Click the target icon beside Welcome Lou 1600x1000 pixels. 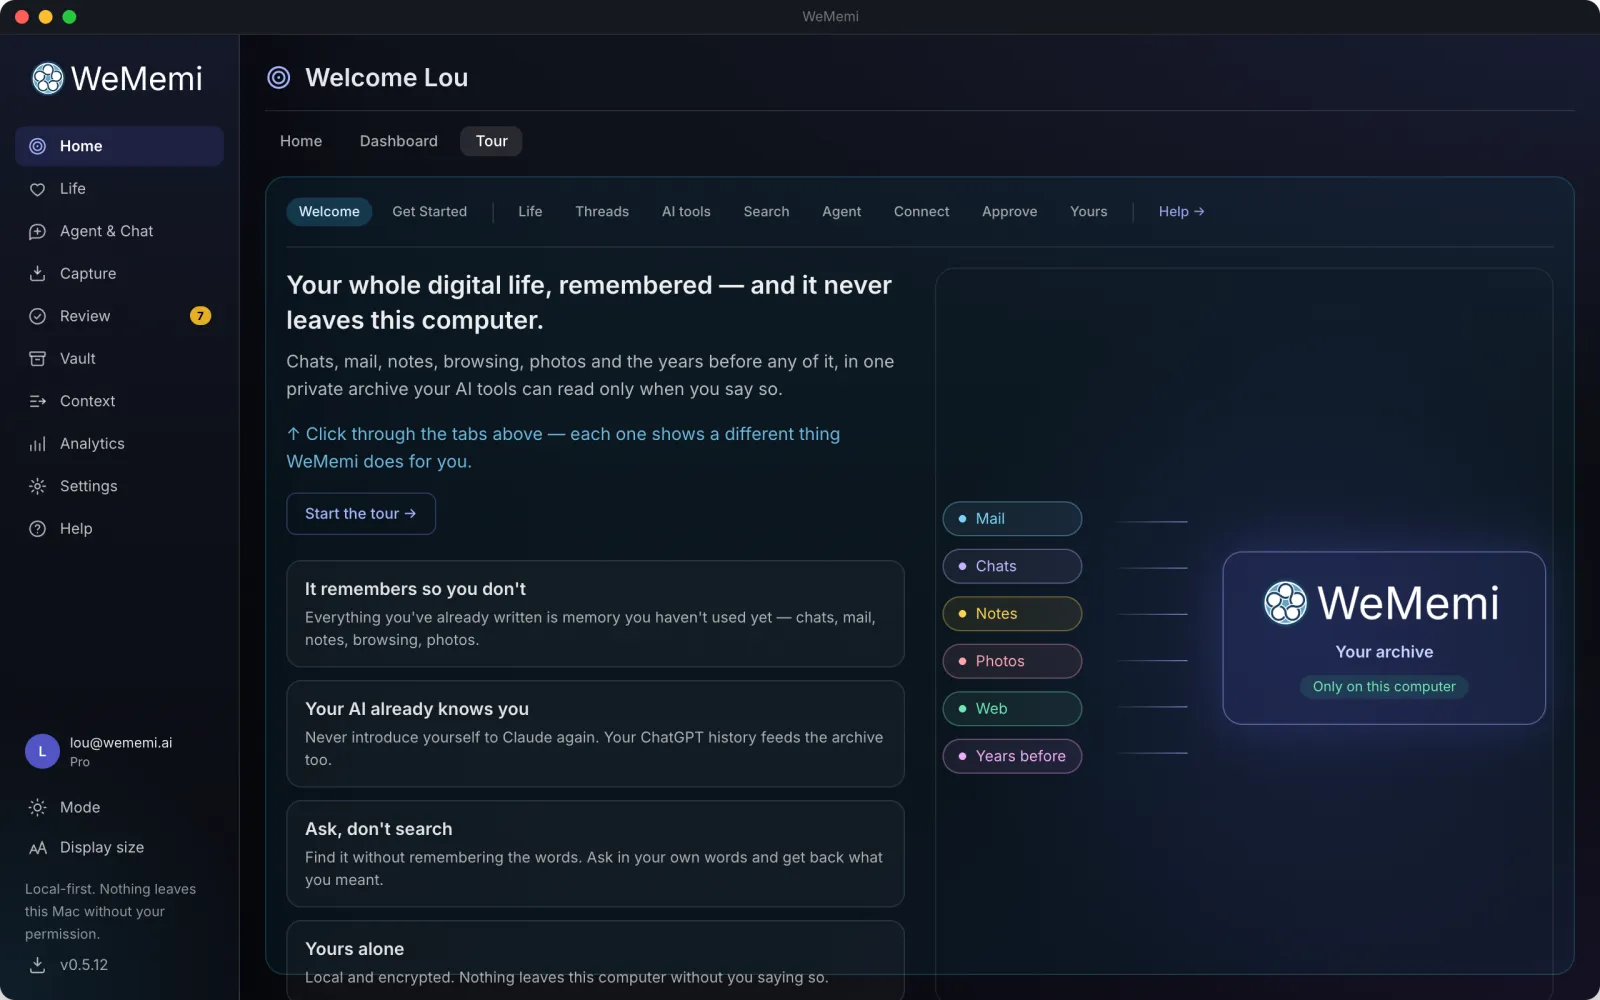click(279, 78)
